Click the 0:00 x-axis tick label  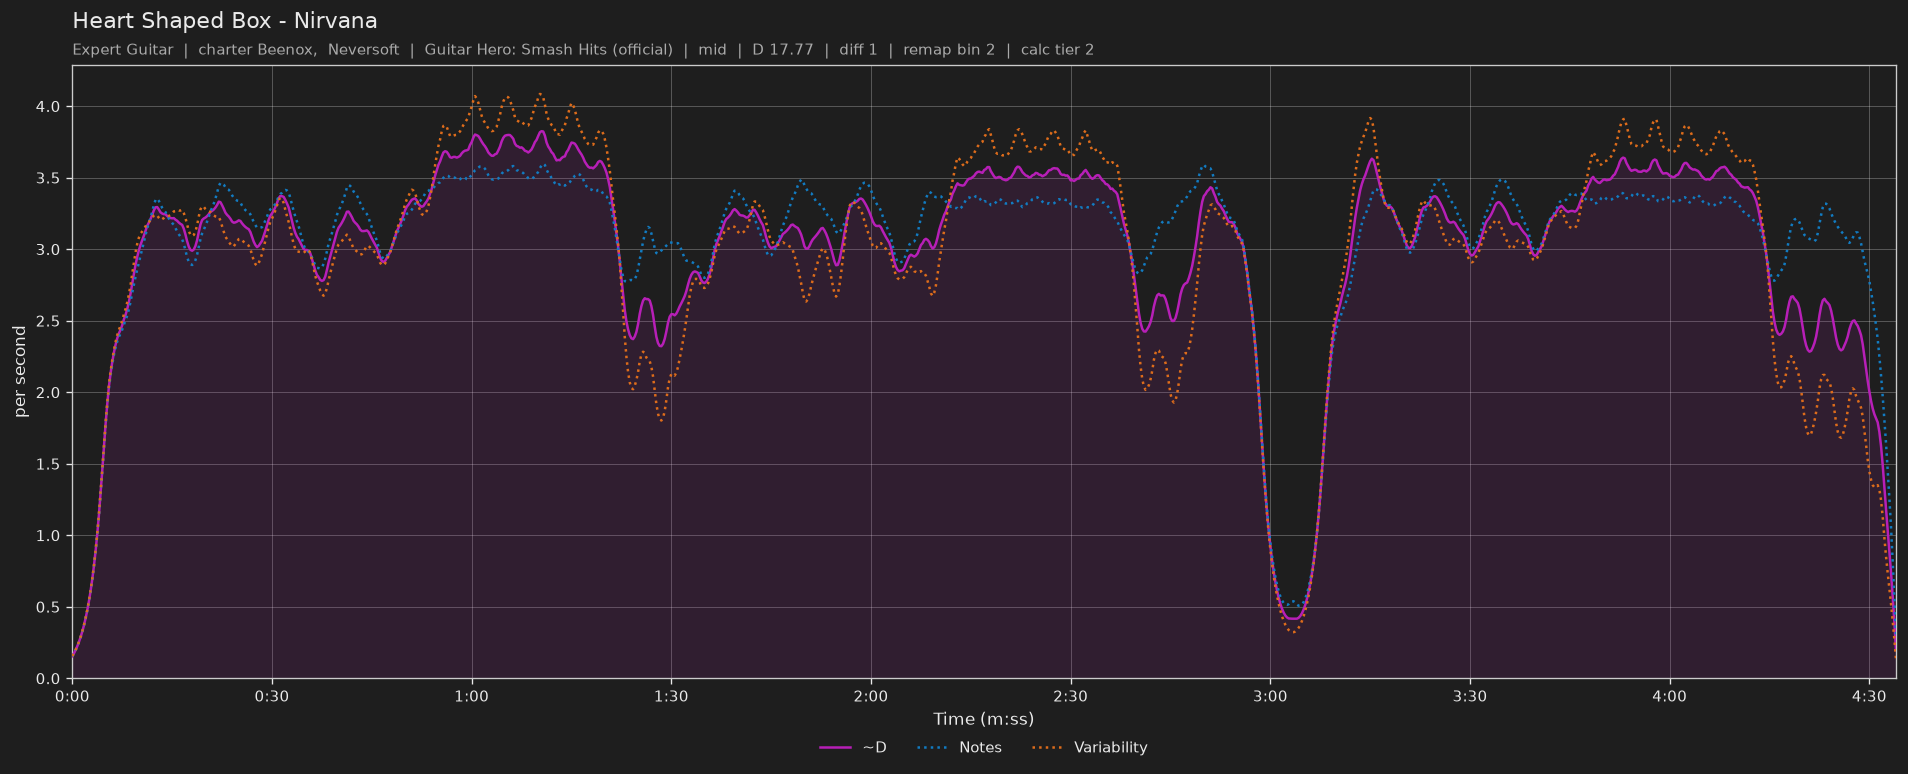[x=72, y=696]
